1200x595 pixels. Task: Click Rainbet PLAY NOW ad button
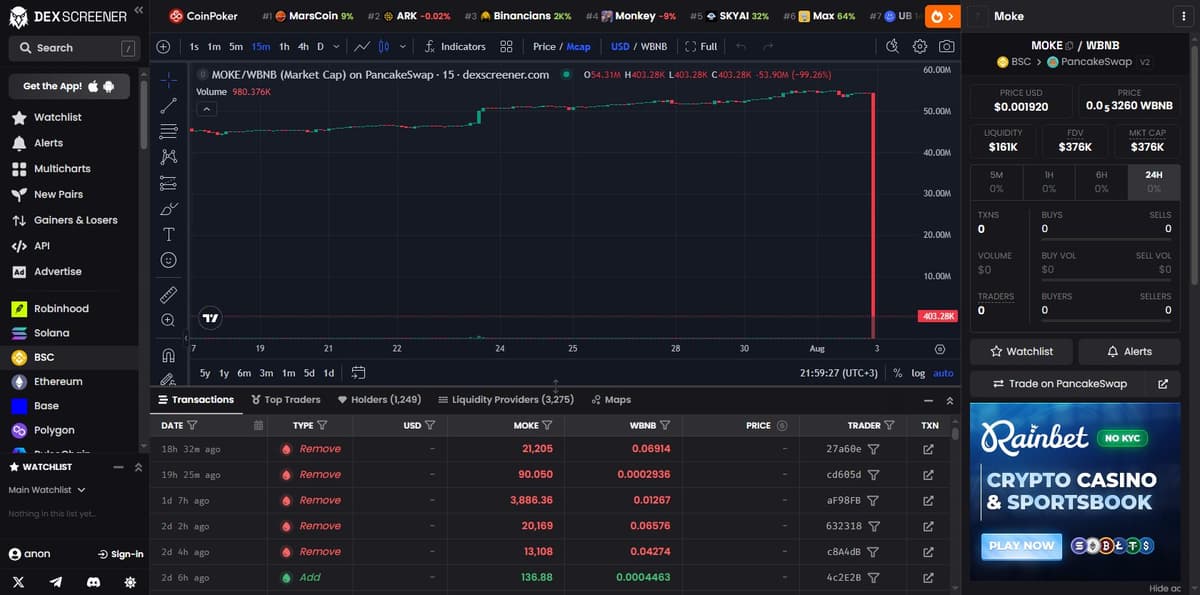tap(1021, 545)
